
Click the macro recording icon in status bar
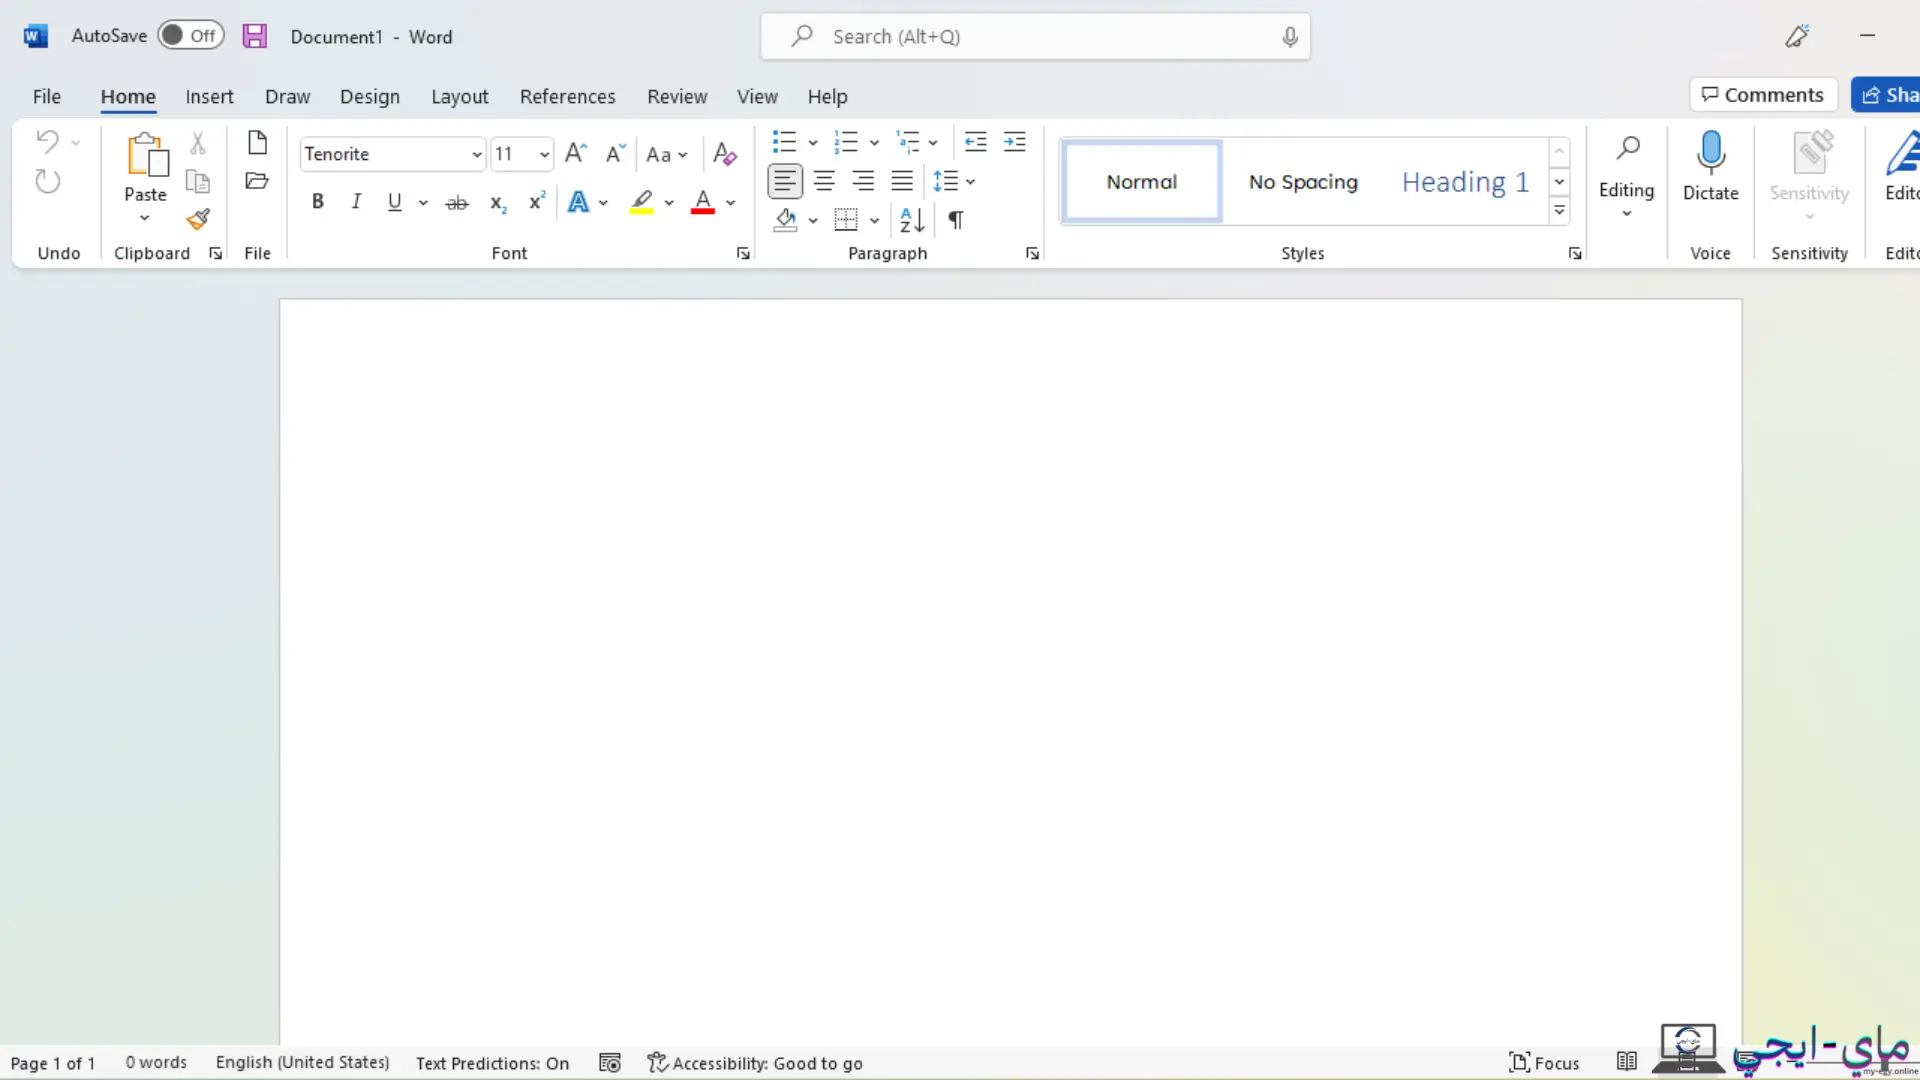pos(610,1063)
